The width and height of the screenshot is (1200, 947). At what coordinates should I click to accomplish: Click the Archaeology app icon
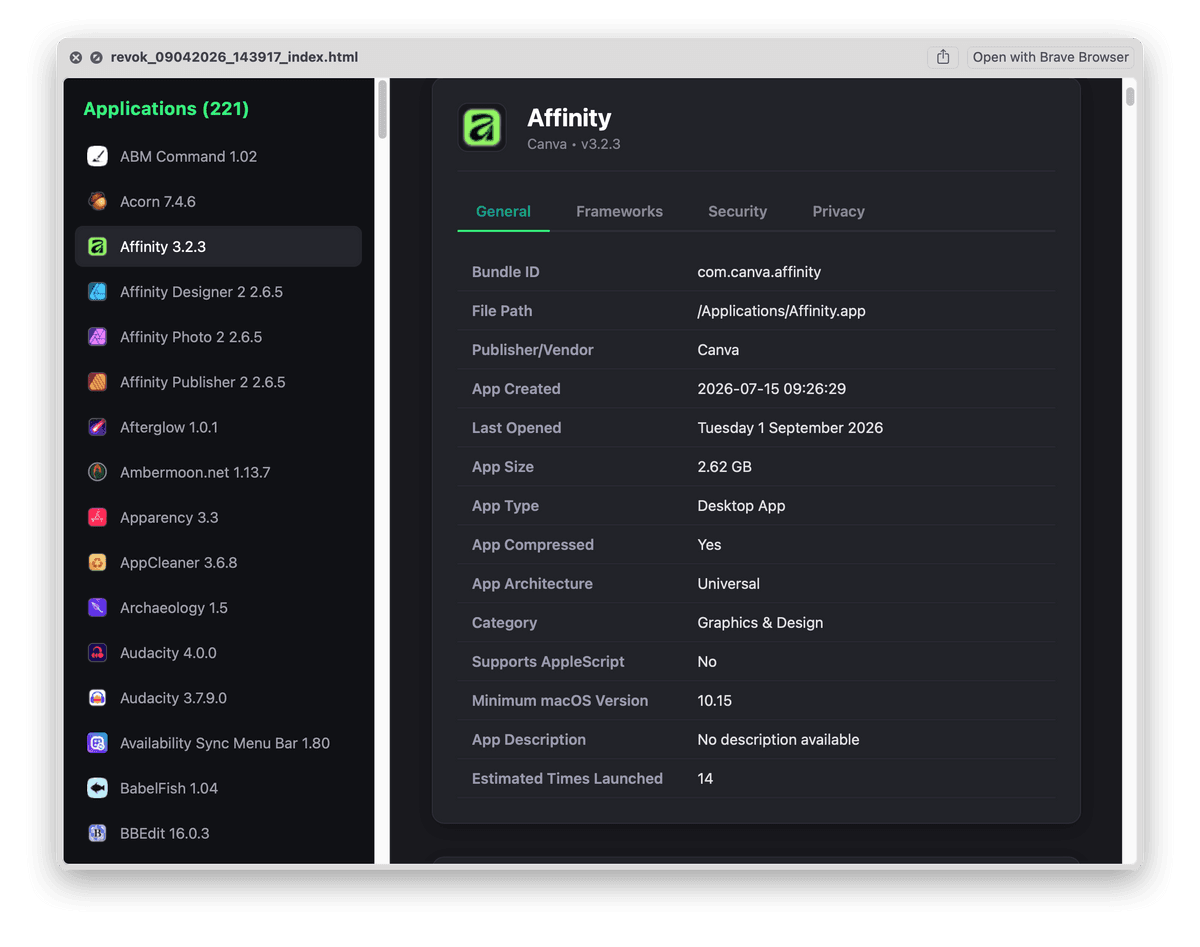click(x=97, y=607)
